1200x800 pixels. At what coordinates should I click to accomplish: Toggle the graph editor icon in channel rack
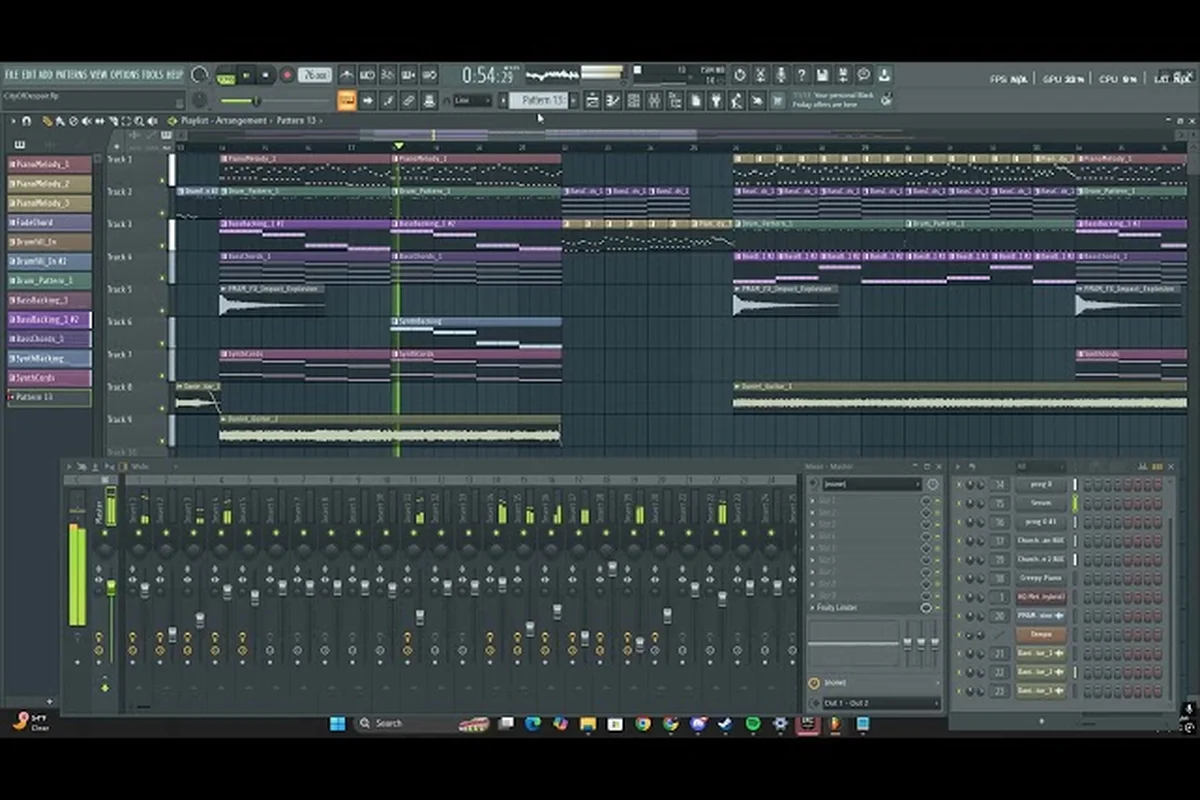point(1143,467)
